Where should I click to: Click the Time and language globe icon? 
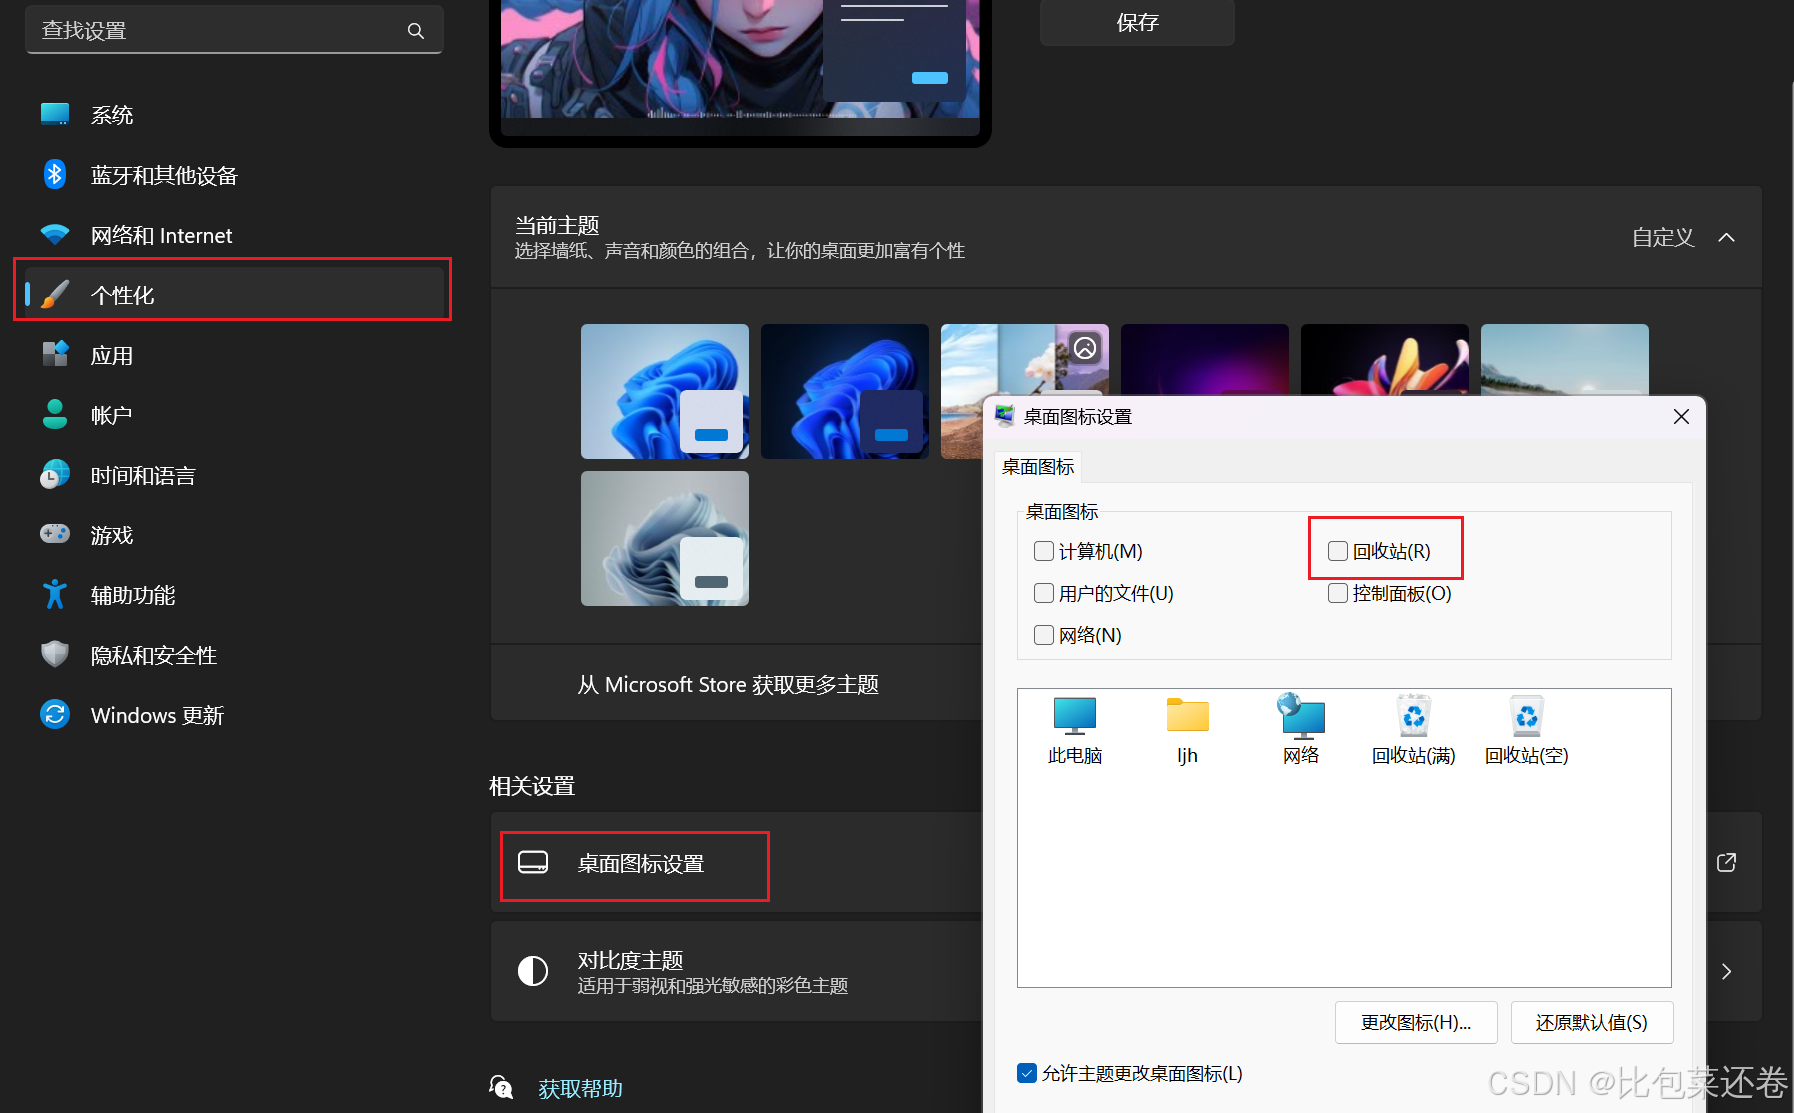55,474
